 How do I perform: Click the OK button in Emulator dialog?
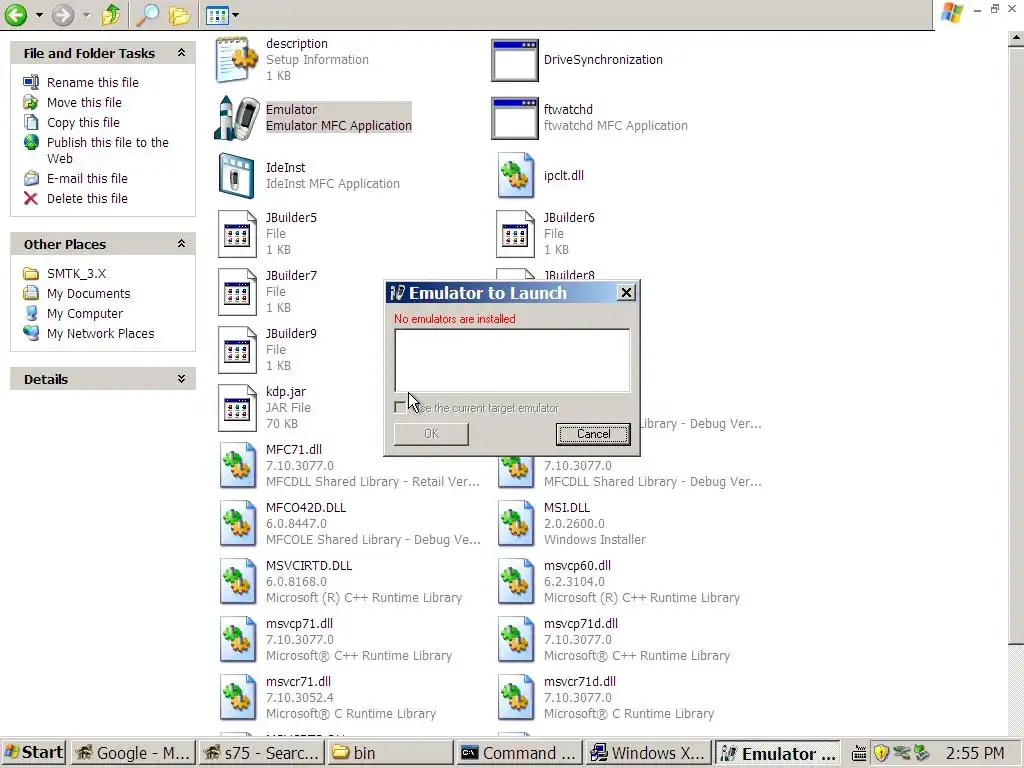[431, 434]
